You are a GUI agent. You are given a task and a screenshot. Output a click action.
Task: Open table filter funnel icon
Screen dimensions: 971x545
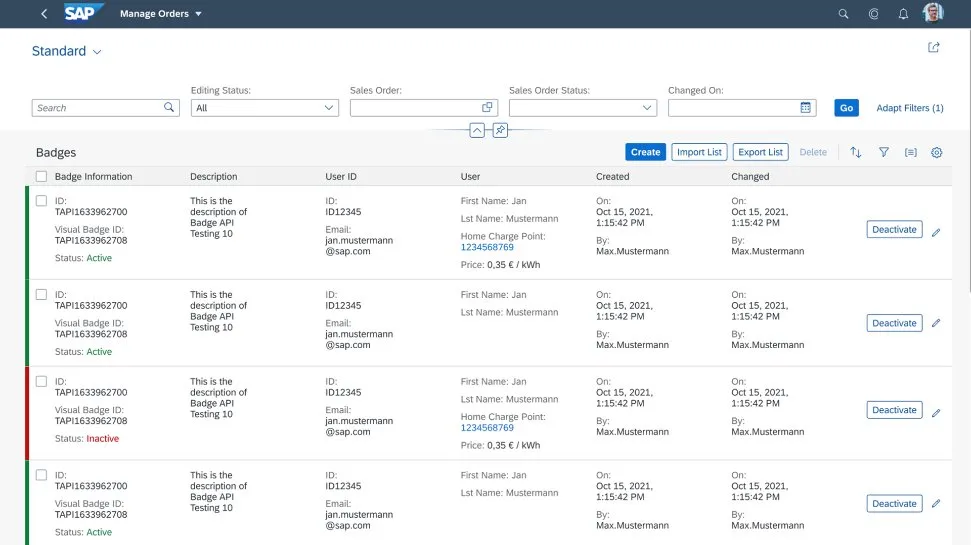tap(884, 152)
